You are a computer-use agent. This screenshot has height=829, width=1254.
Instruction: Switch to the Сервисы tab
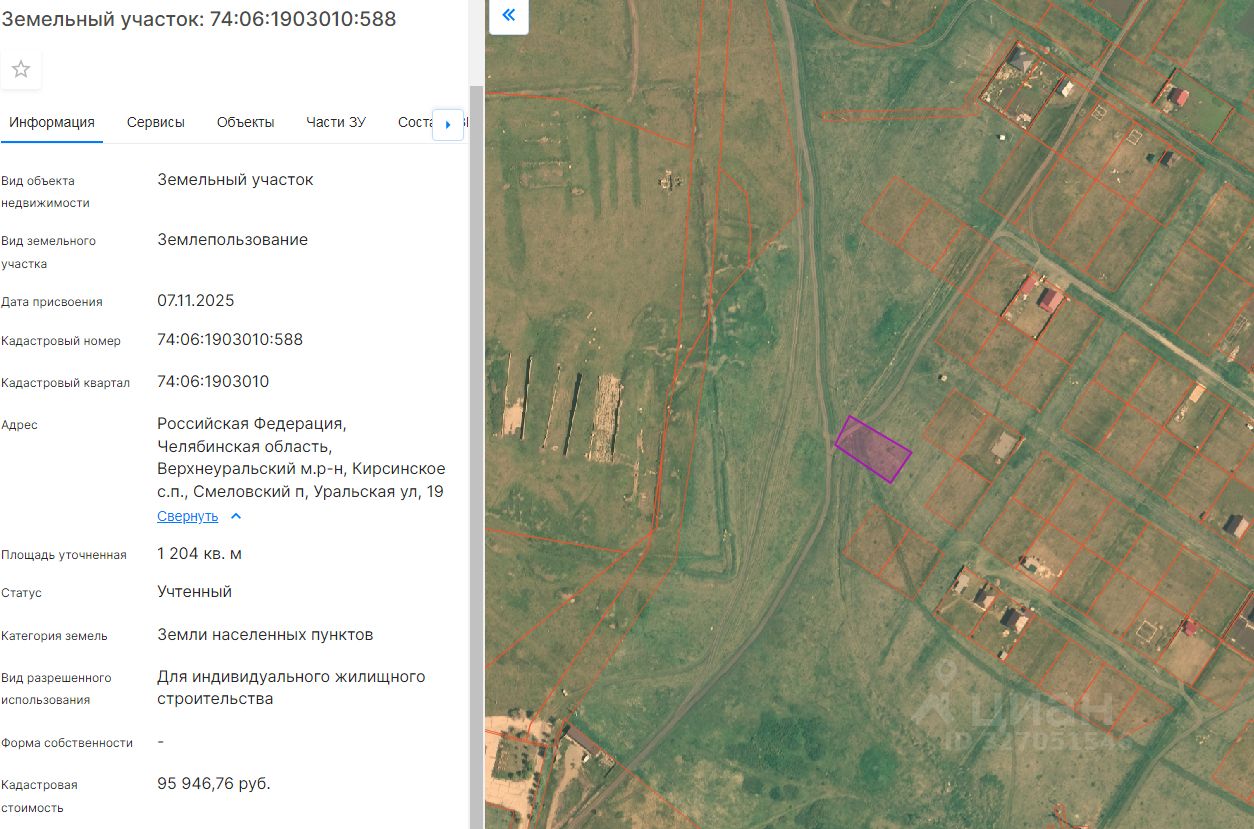[156, 122]
